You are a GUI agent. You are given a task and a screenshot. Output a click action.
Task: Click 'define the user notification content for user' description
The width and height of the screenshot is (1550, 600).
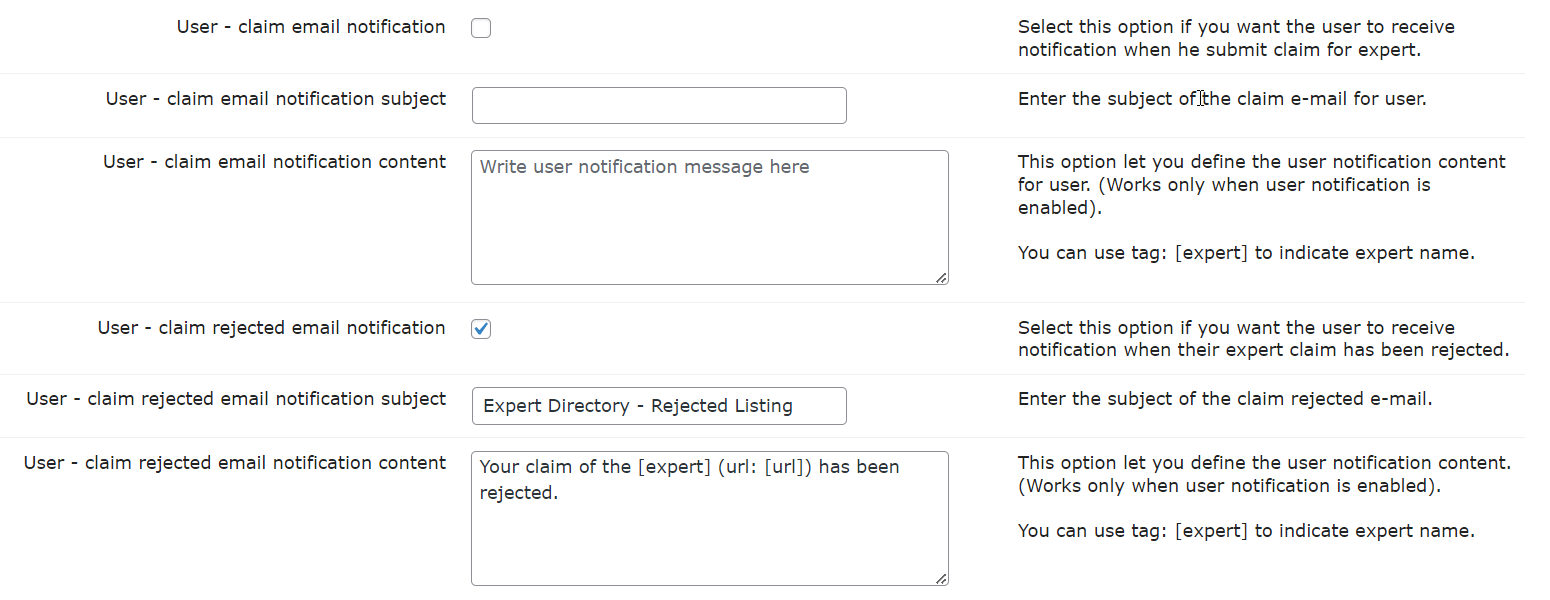(x=1262, y=185)
